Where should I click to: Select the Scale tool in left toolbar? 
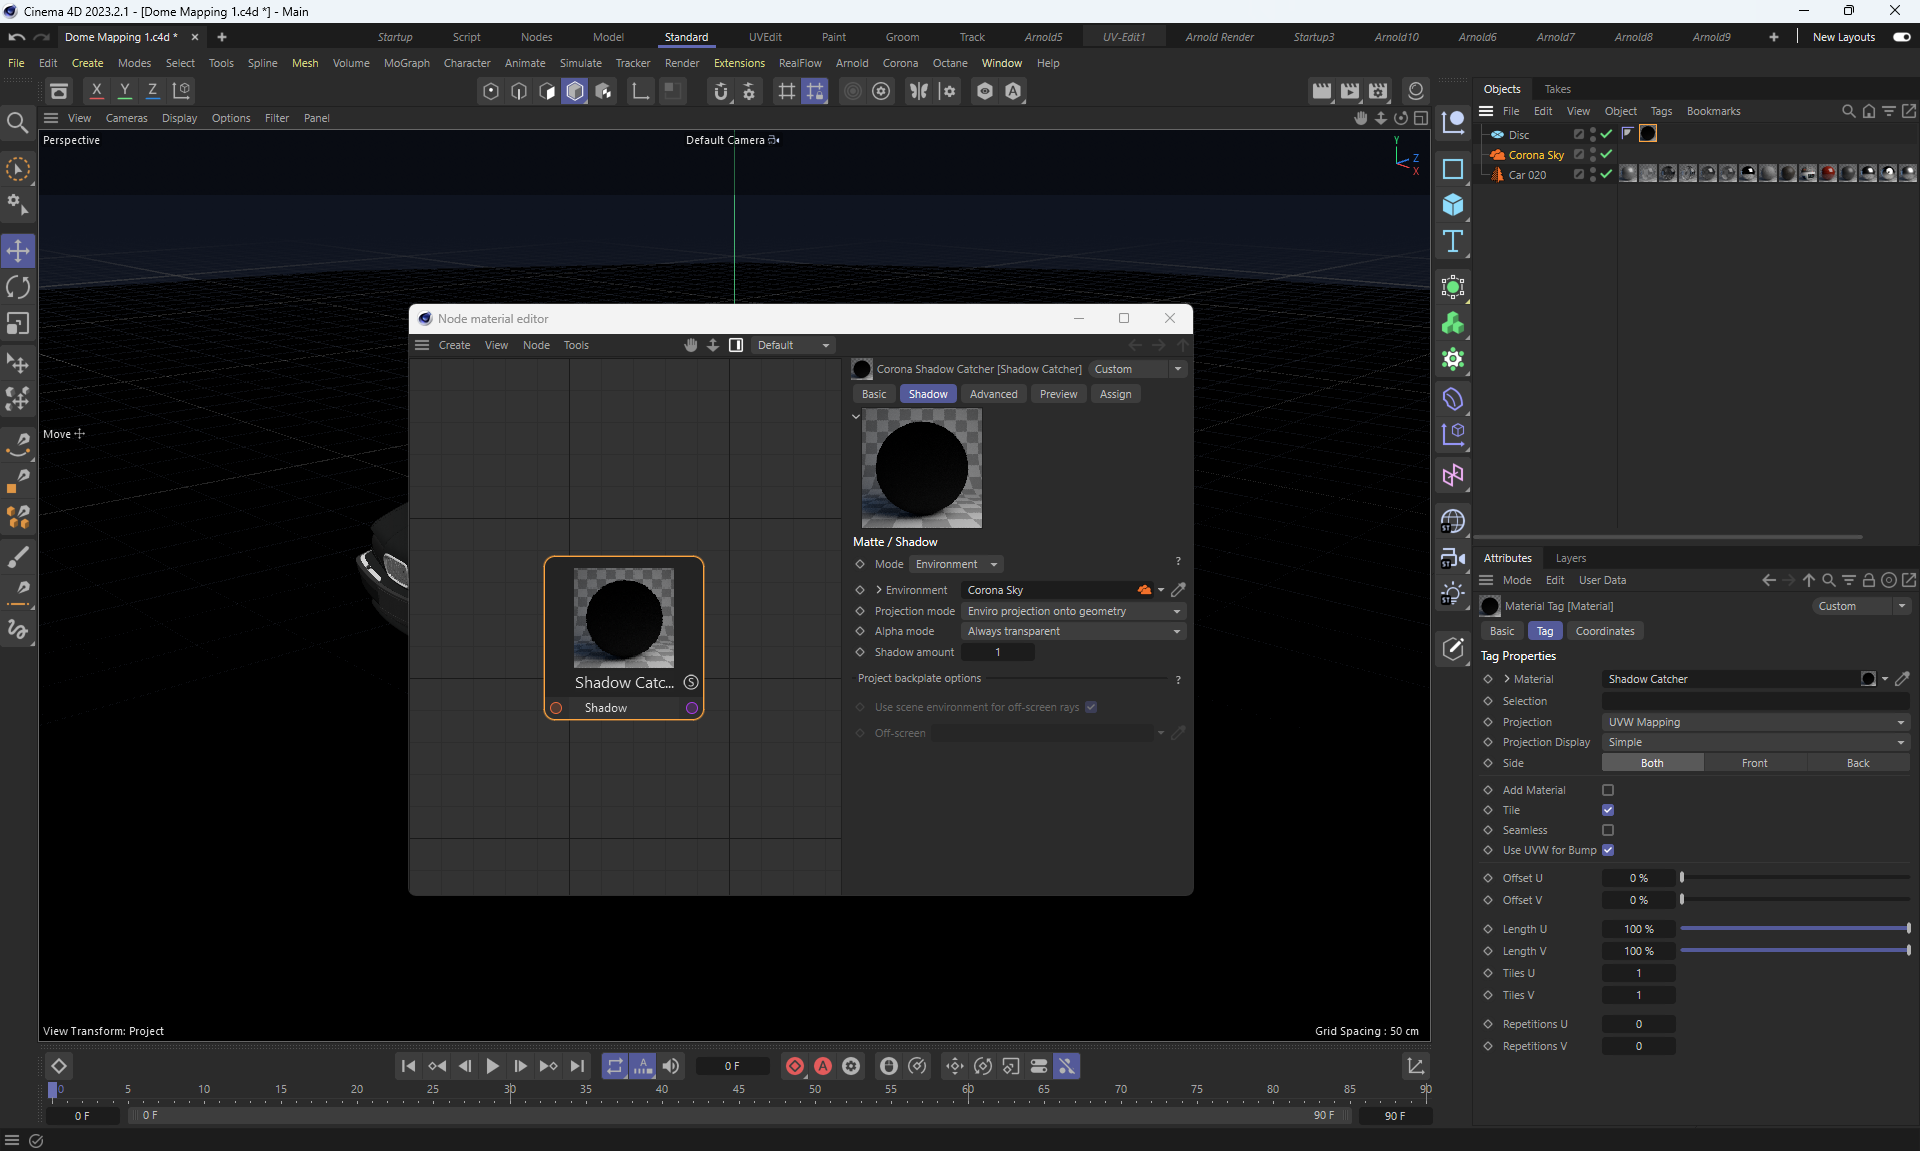tap(18, 324)
